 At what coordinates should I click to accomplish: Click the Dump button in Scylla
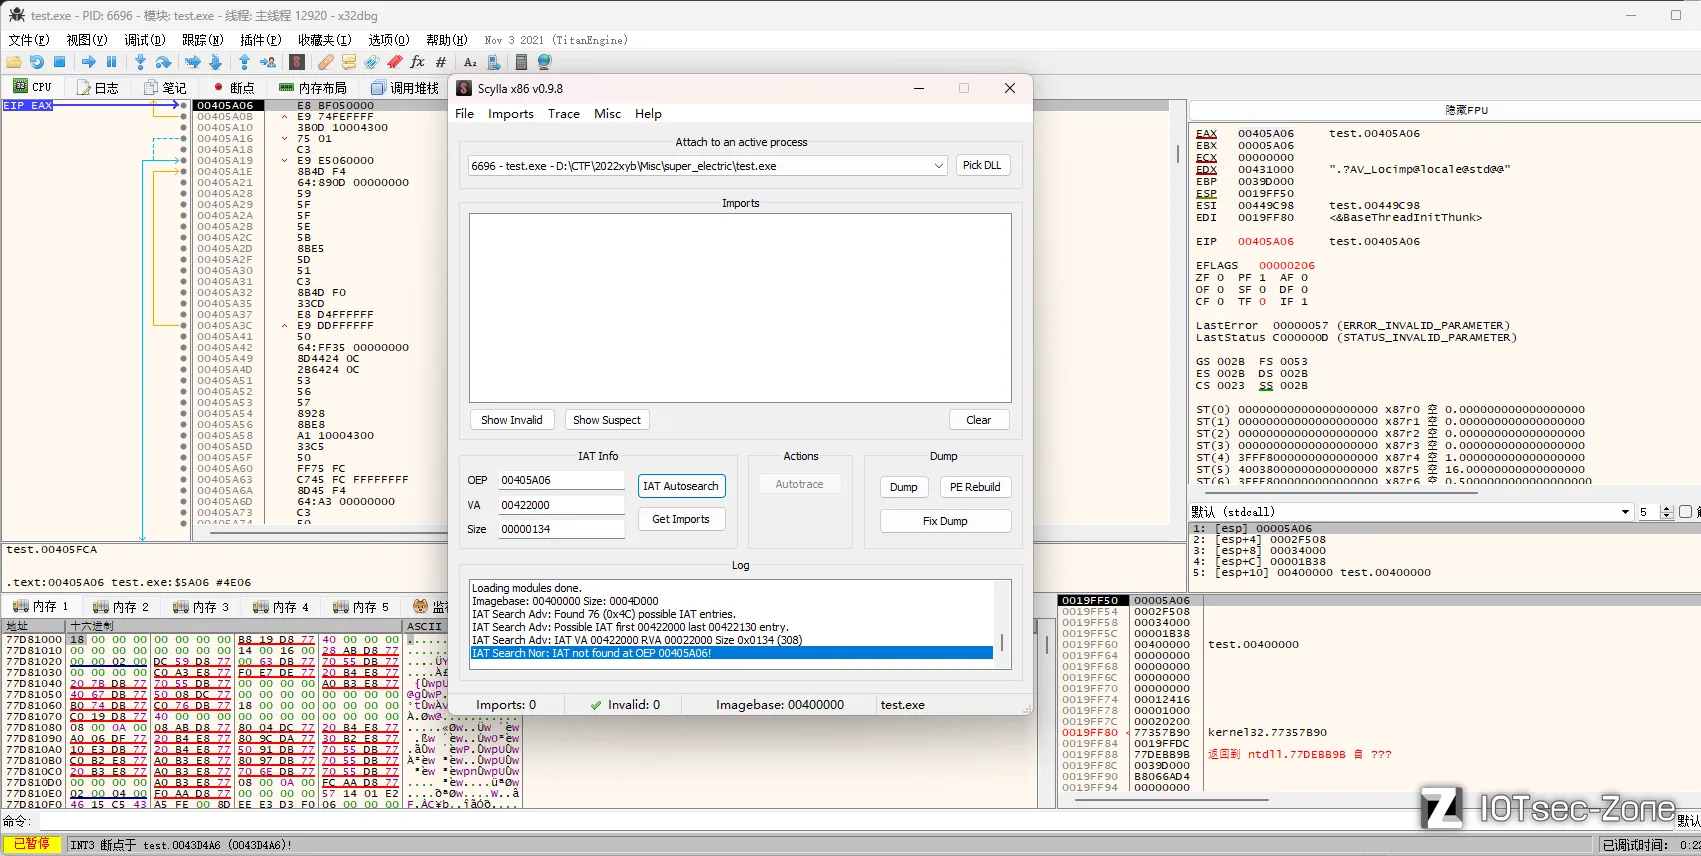tap(904, 487)
